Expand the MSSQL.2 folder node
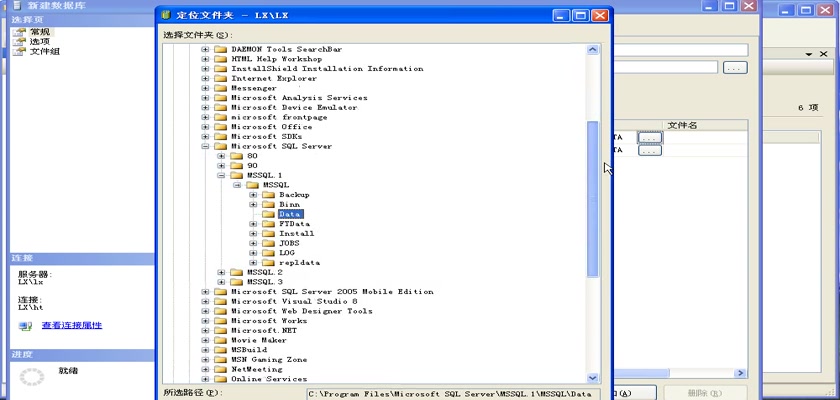 point(222,273)
